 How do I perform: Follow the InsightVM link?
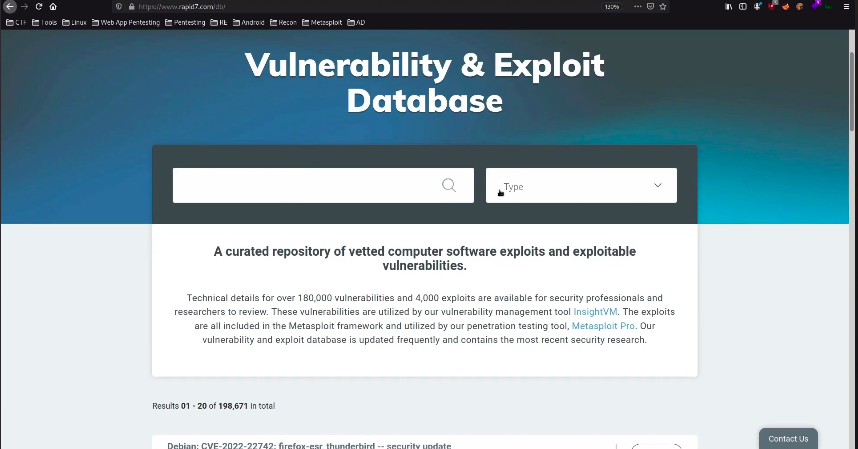pos(594,312)
